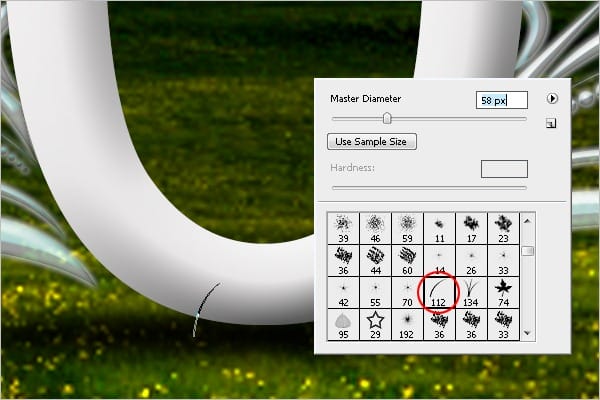Select the dune grass brush 134
The width and height of the screenshot is (600, 400).
[x=471, y=293]
